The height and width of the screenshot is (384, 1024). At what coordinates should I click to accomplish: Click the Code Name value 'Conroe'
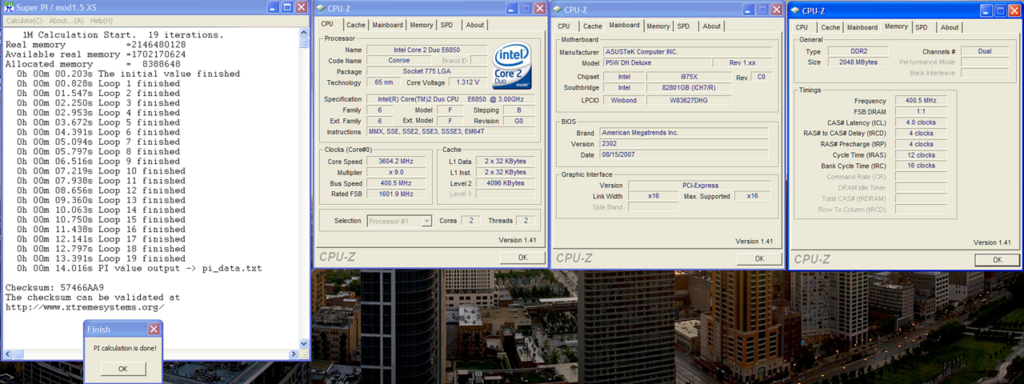(x=398, y=61)
